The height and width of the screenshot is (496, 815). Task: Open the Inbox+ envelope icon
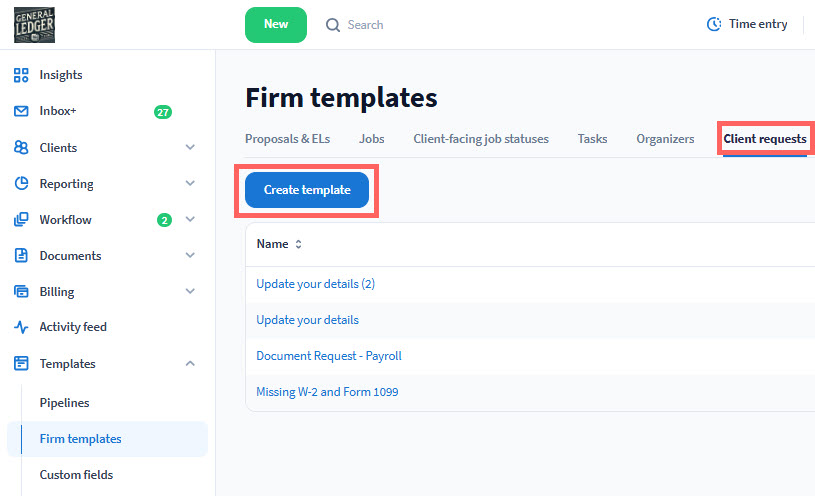coord(21,111)
